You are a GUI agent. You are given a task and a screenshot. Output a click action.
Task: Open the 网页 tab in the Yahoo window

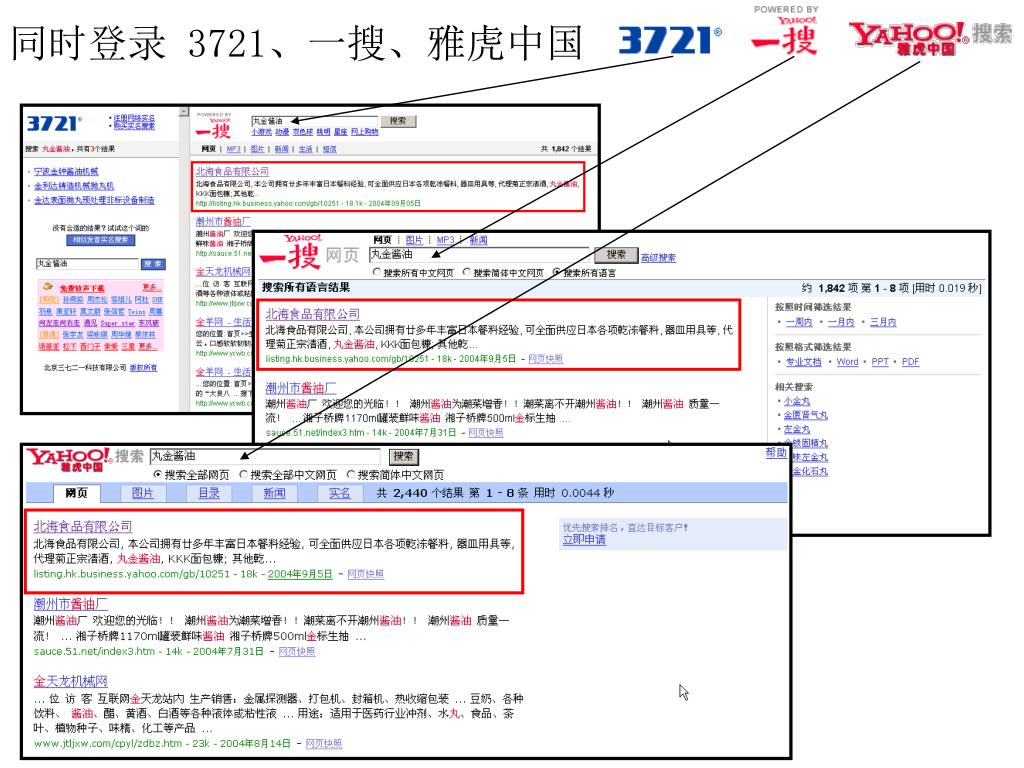pyautogui.click(x=76, y=493)
